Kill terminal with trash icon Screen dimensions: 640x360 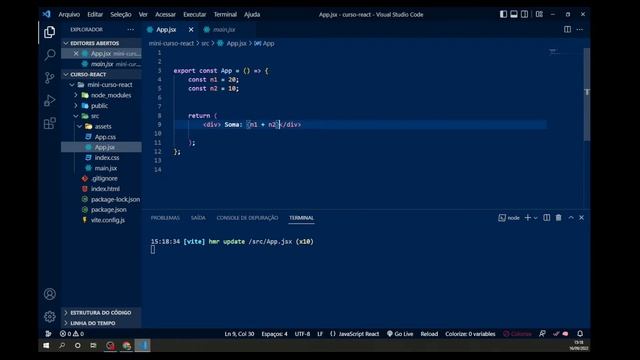558,218
